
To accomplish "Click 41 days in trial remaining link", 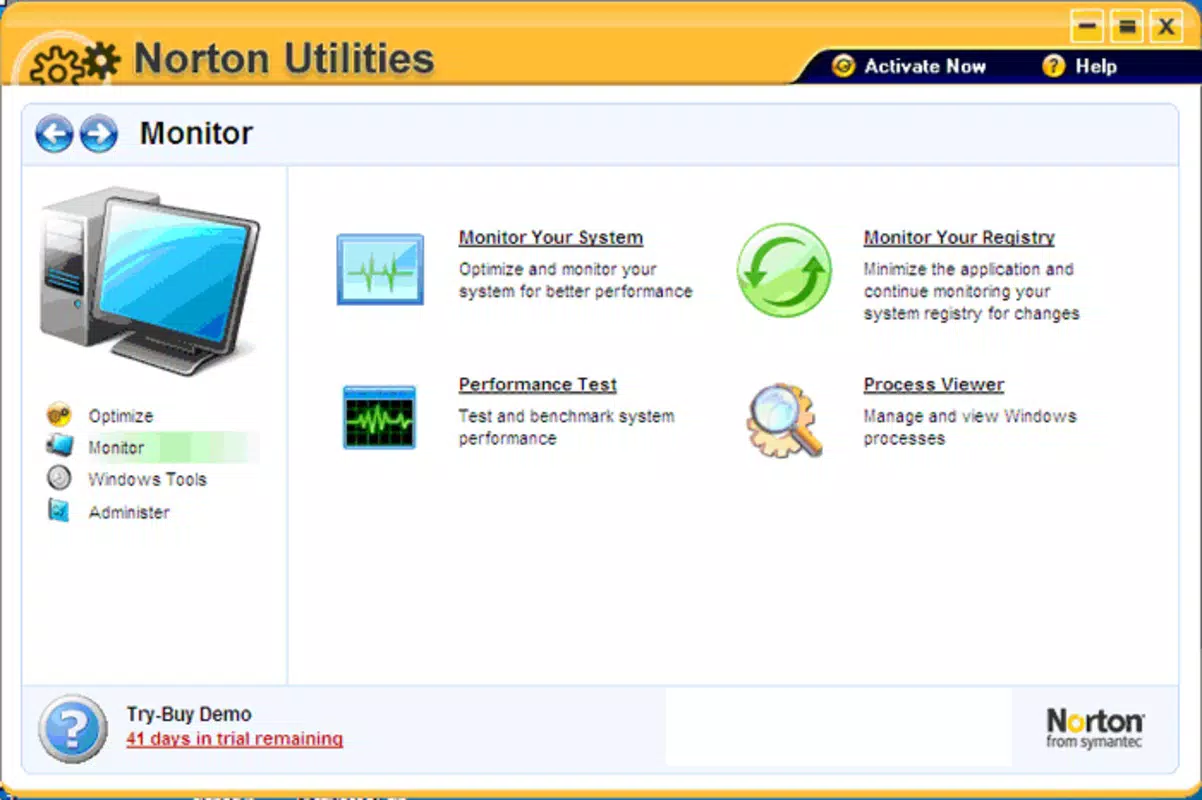I will coord(235,740).
